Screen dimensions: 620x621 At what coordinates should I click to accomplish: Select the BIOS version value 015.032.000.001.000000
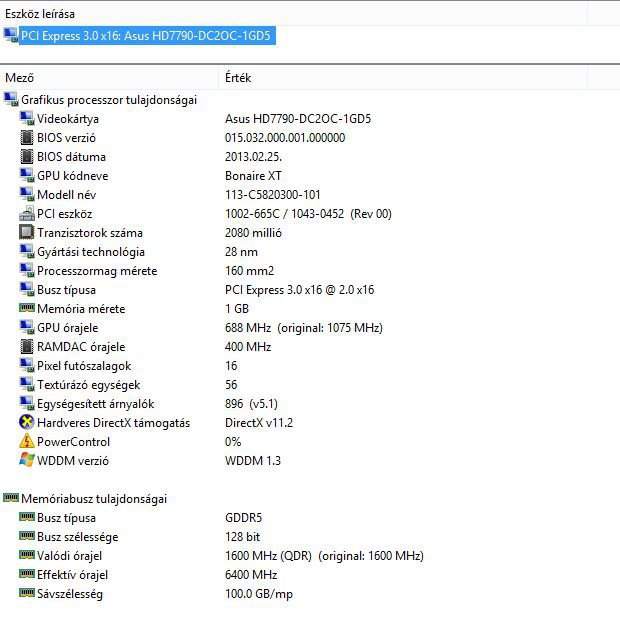[x=285, y=138]
